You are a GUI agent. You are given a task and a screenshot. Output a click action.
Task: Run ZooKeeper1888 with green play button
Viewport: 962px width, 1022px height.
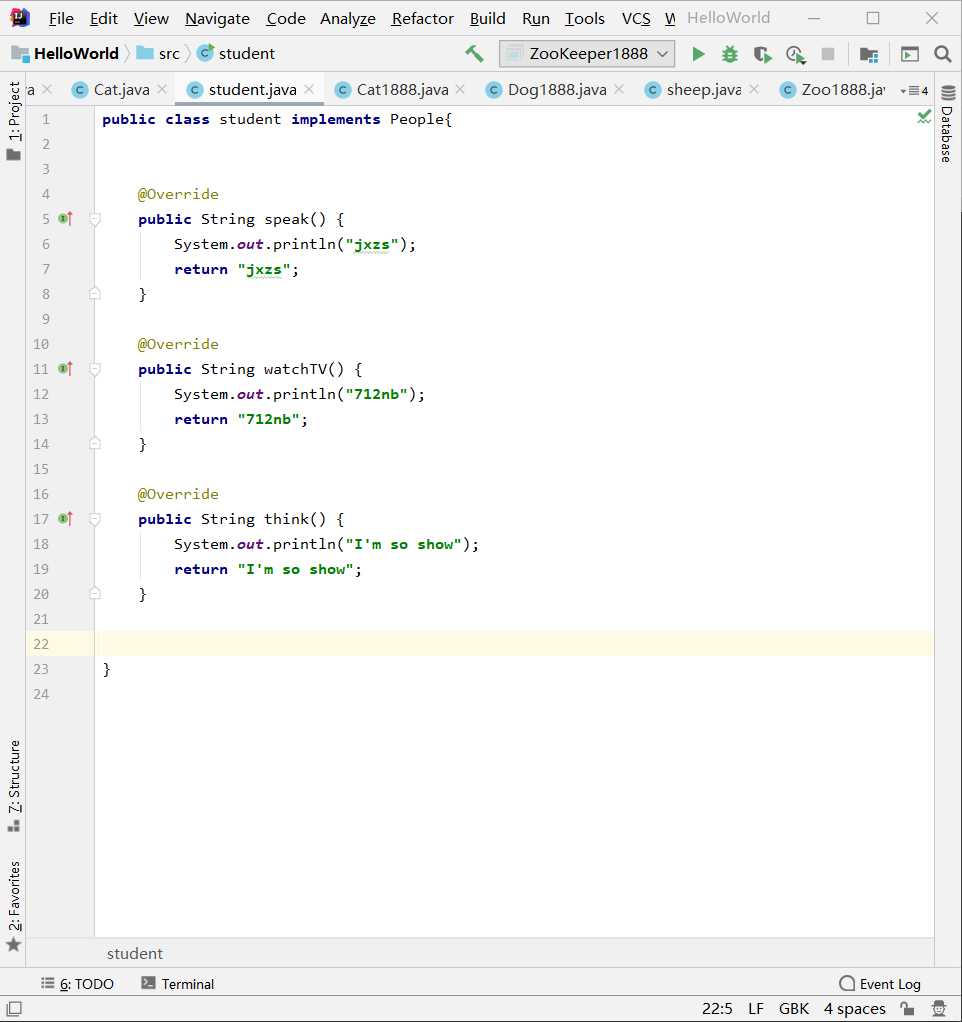coord(698,53)
